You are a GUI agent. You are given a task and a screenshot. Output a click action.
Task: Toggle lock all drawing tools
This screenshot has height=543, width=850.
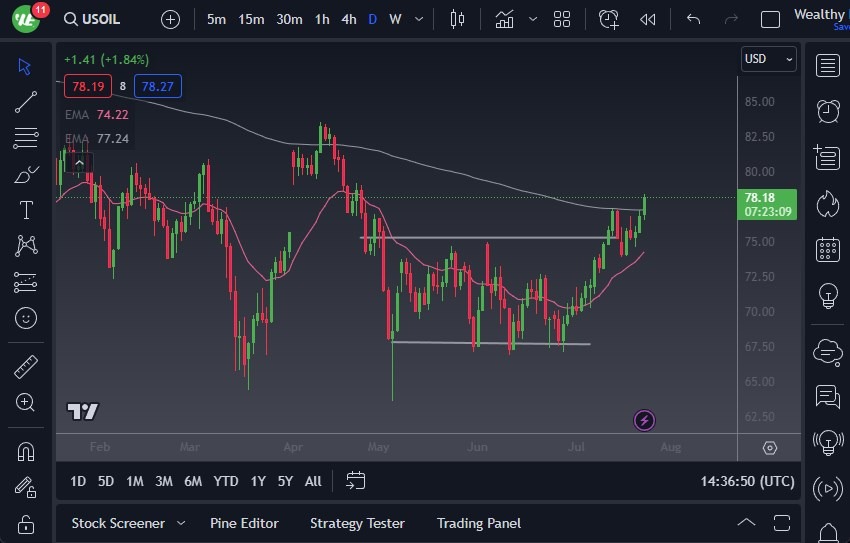(x=26, y=523)
